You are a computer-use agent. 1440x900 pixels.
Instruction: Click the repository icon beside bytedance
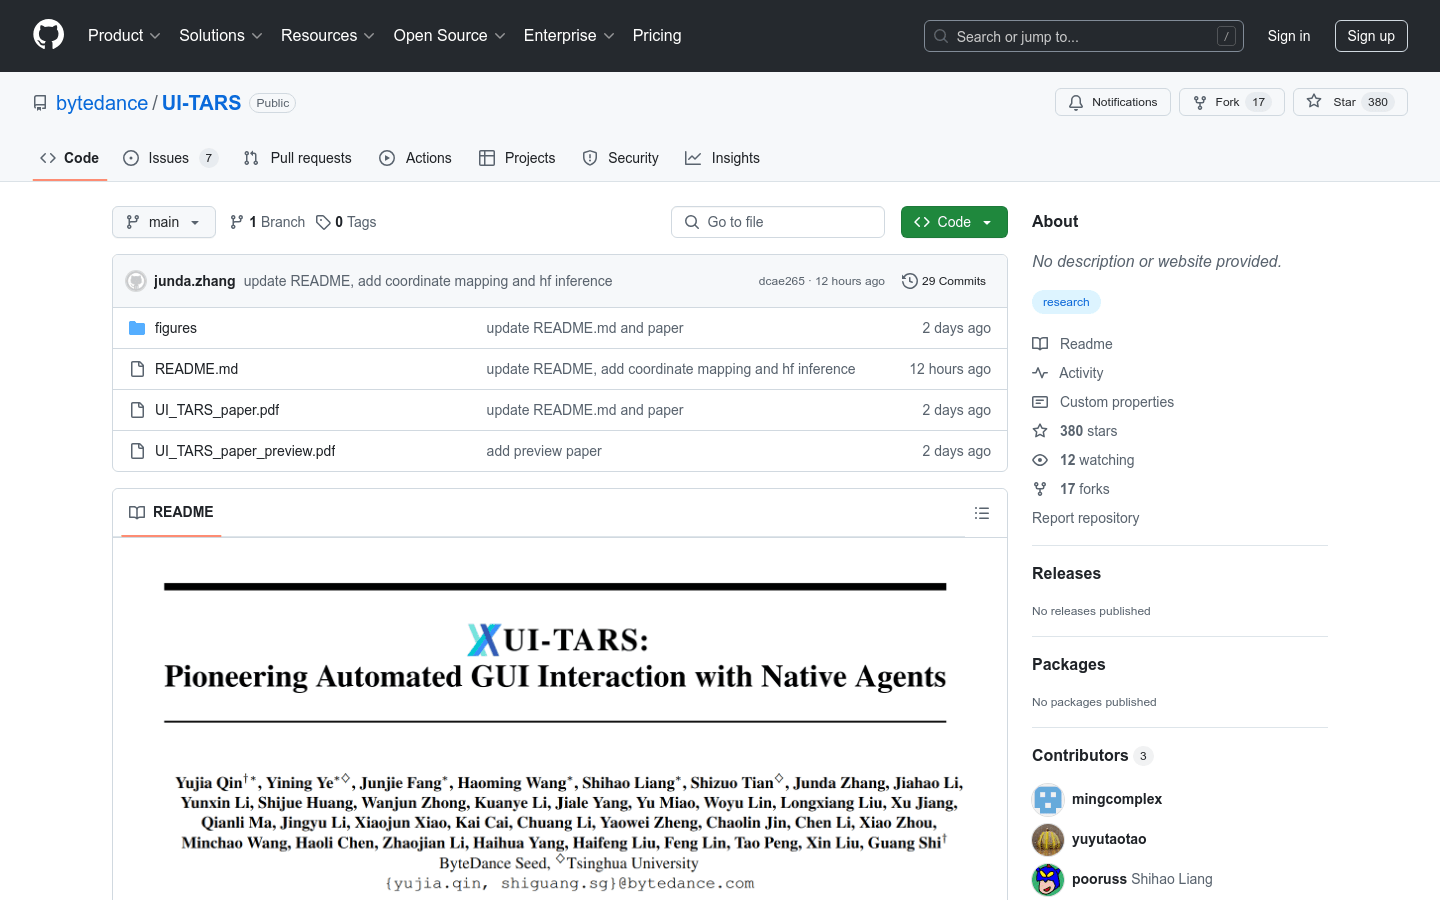(x=40, y=103)
